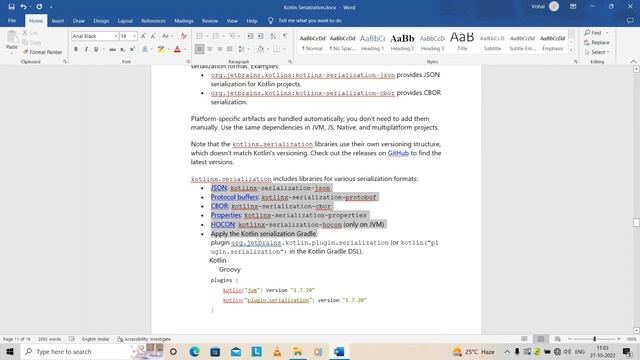The width and height of the screenshot is (640, 360).
Task: Toggle Italic formatting
Action: click(x=86, y=49)
